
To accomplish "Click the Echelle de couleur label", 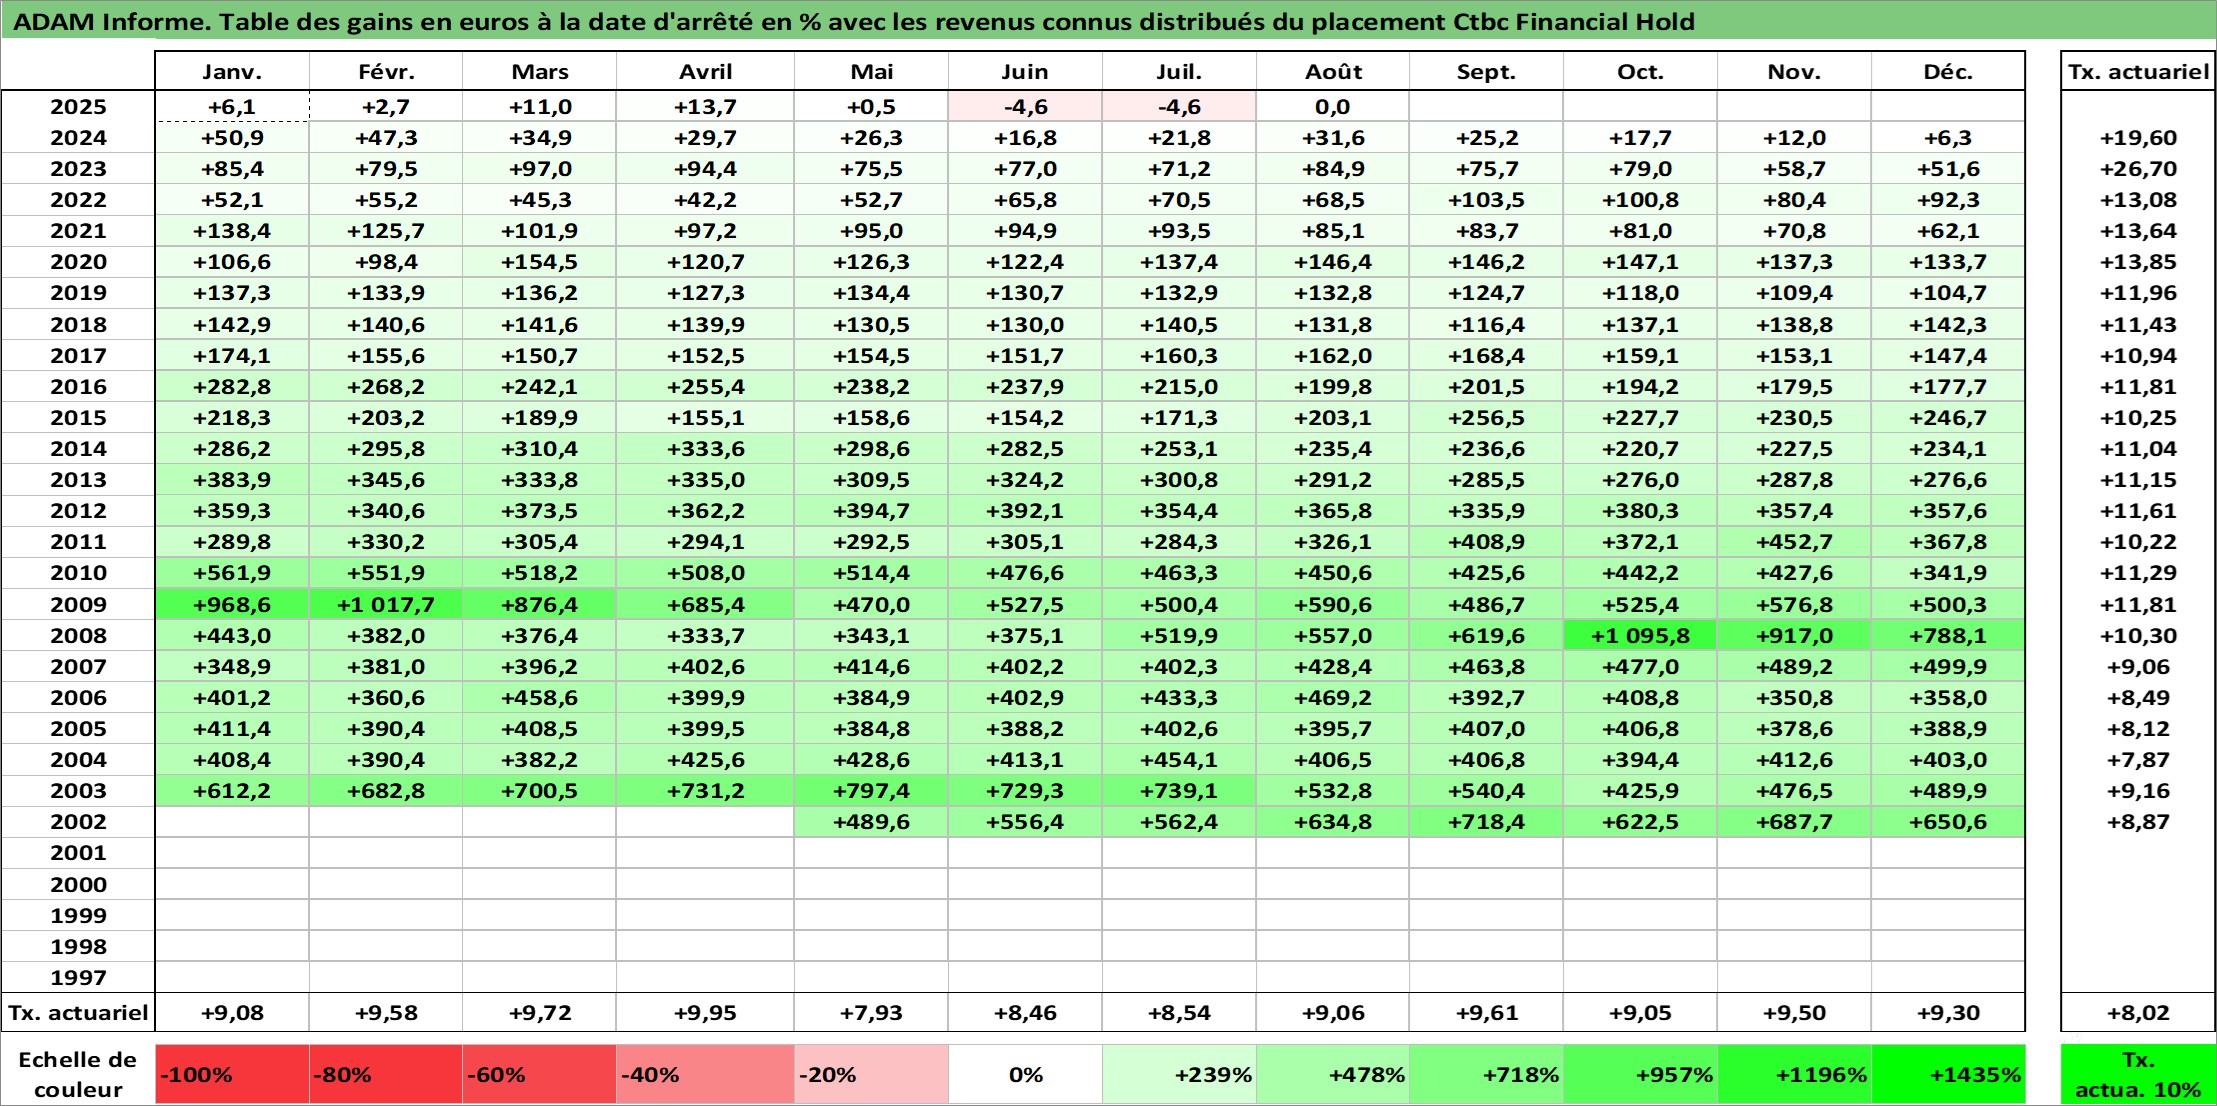I will [78, 1075].
